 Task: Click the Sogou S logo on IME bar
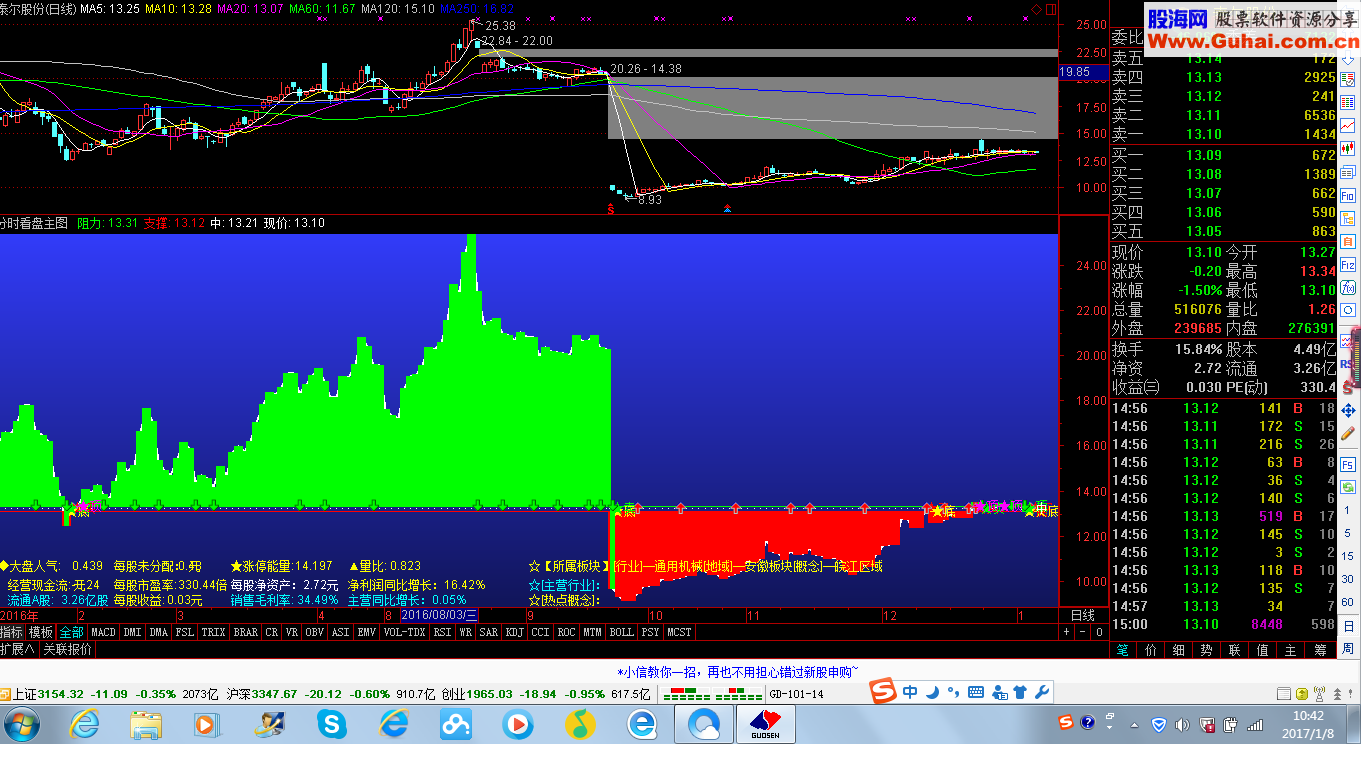[883, 690]
